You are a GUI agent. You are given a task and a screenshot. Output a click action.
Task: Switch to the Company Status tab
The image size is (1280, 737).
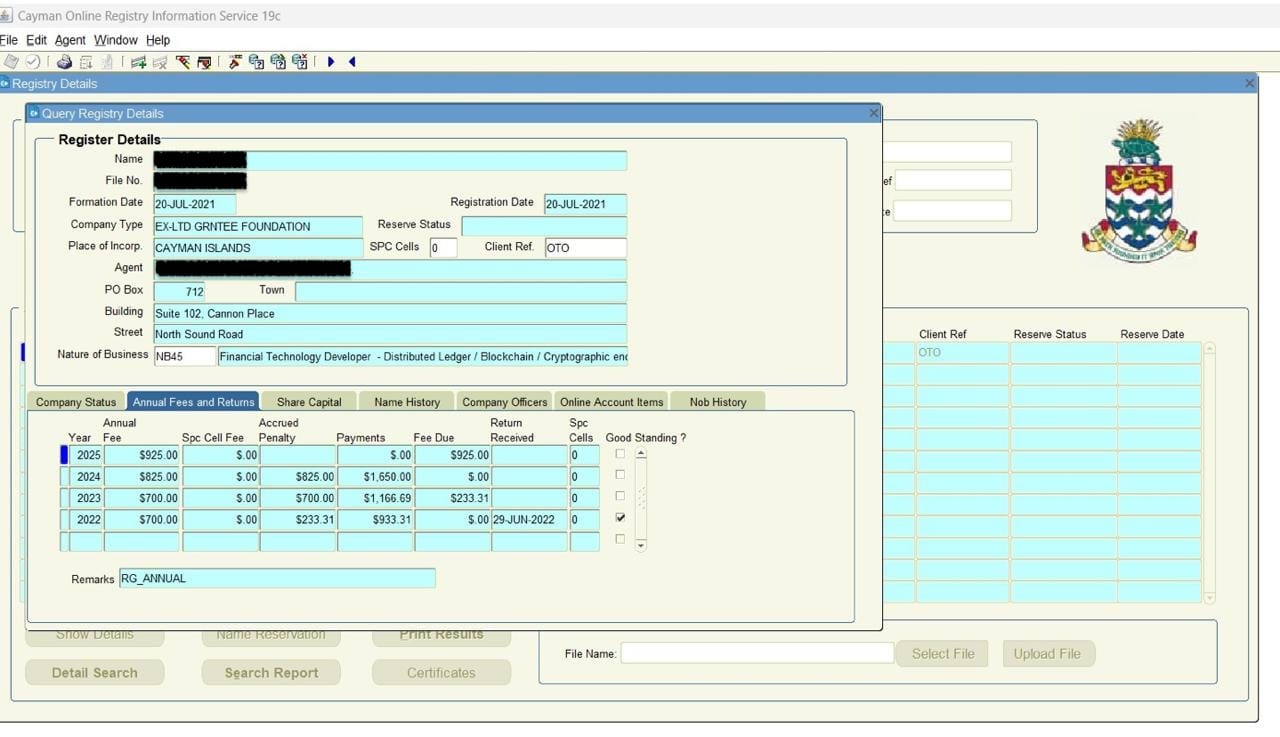click(76, 402)
